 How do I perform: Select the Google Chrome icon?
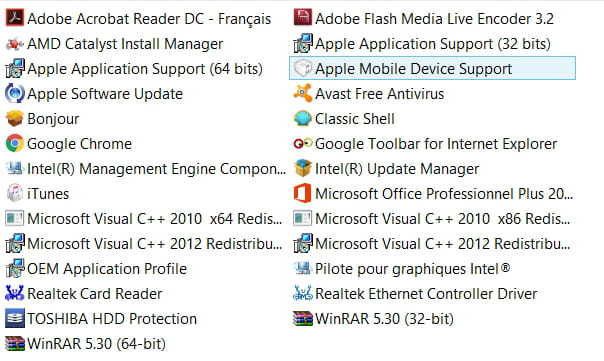pos(15,143)
